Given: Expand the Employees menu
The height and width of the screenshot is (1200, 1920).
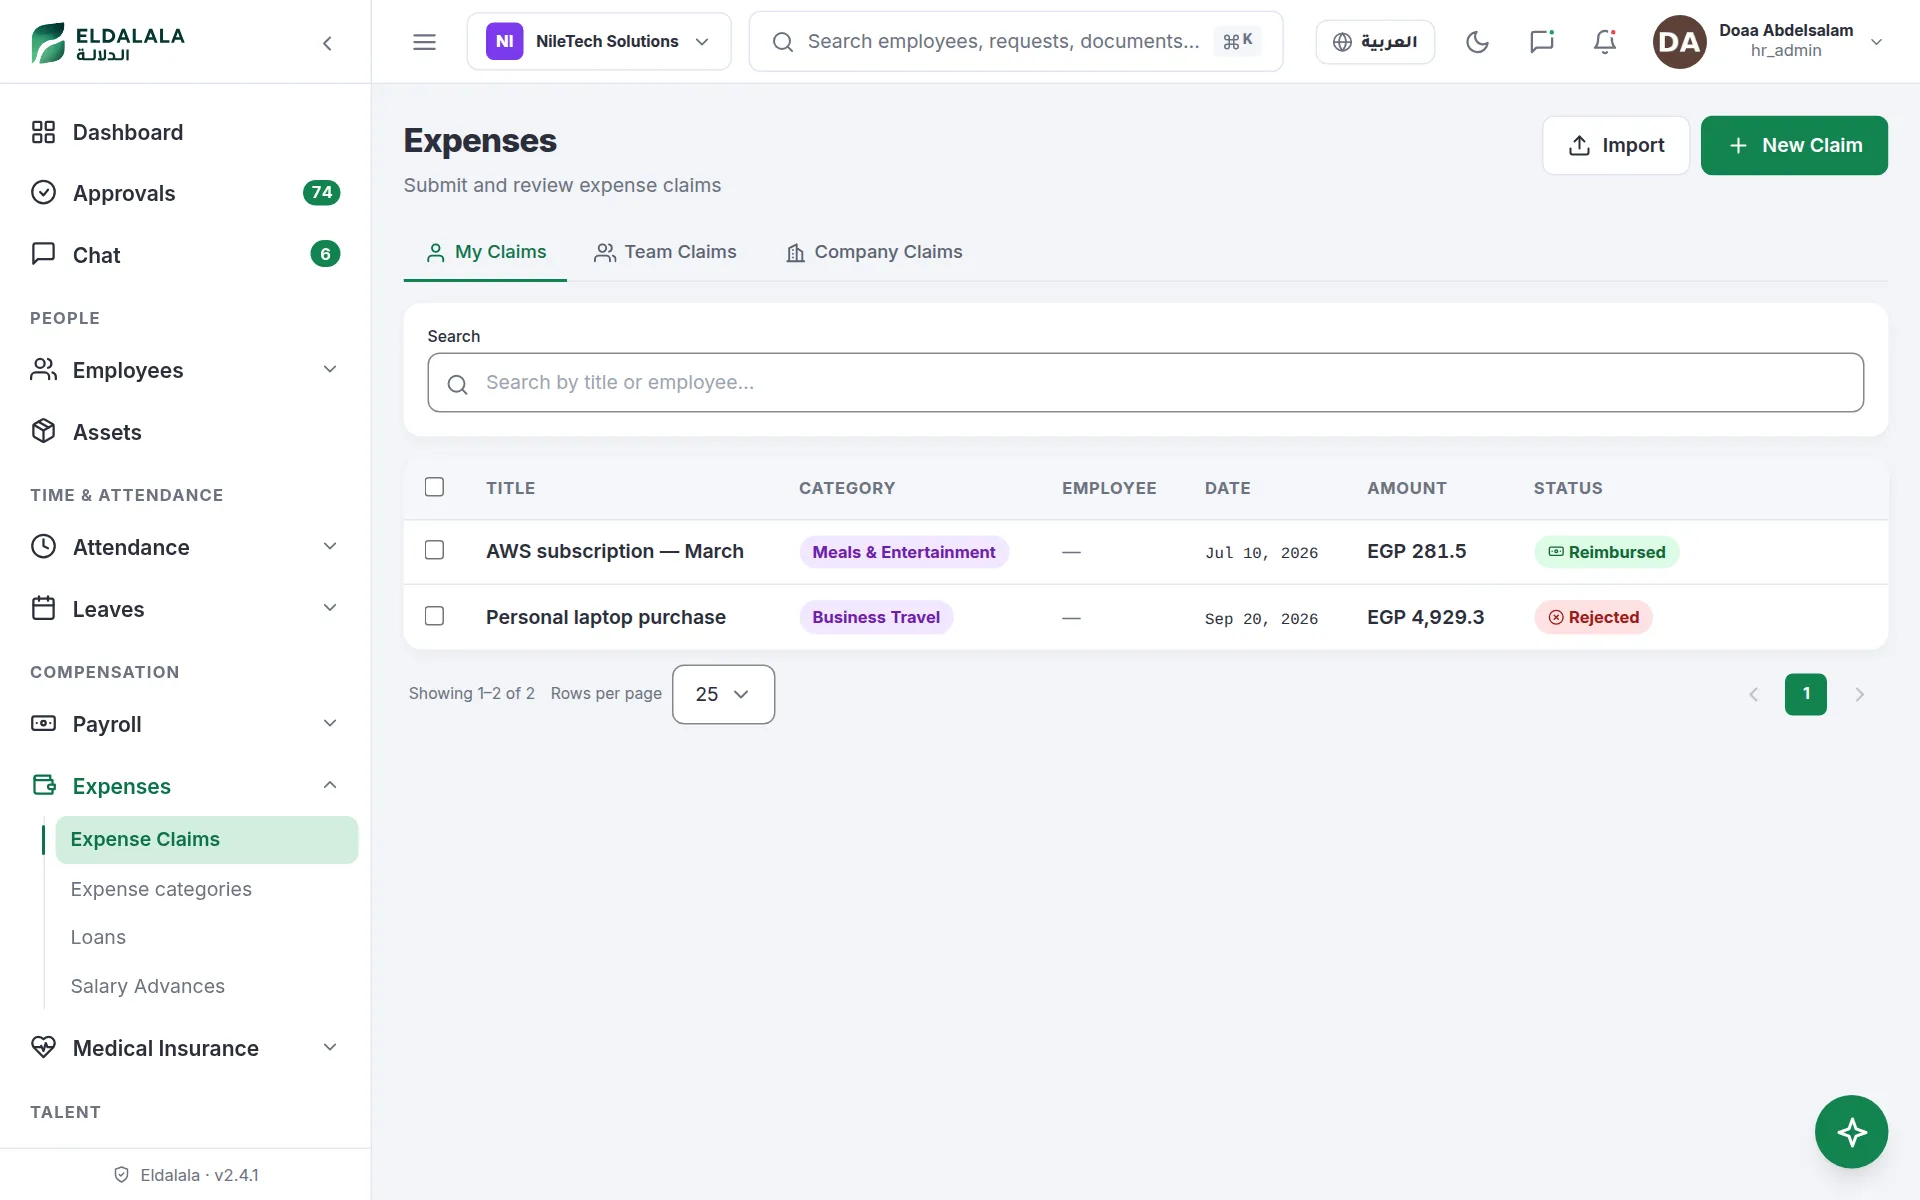Looking at the screenshot, I should [185, 370].
